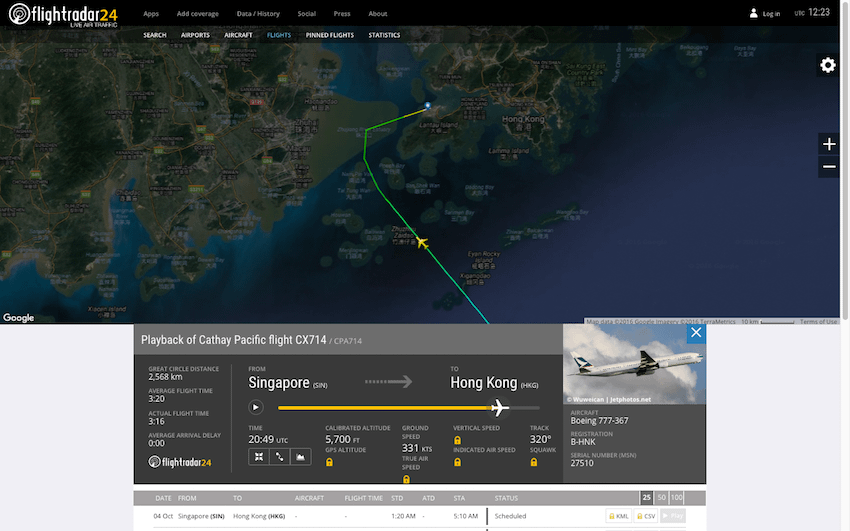Zoom in the map with plus button
The image size is (850, 531).
pyautogui.click(x=828, y=144)
